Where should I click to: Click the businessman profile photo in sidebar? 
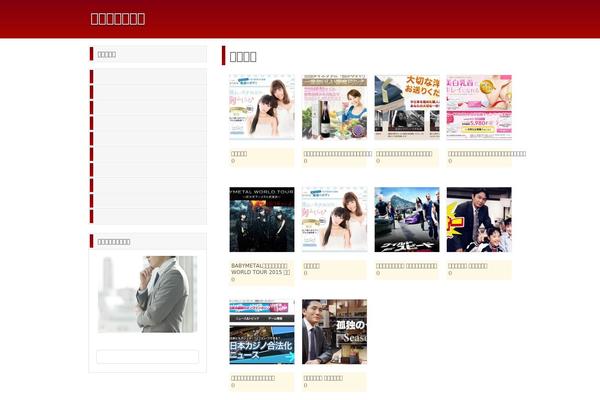pyautogui.click(x=147, y=294)
